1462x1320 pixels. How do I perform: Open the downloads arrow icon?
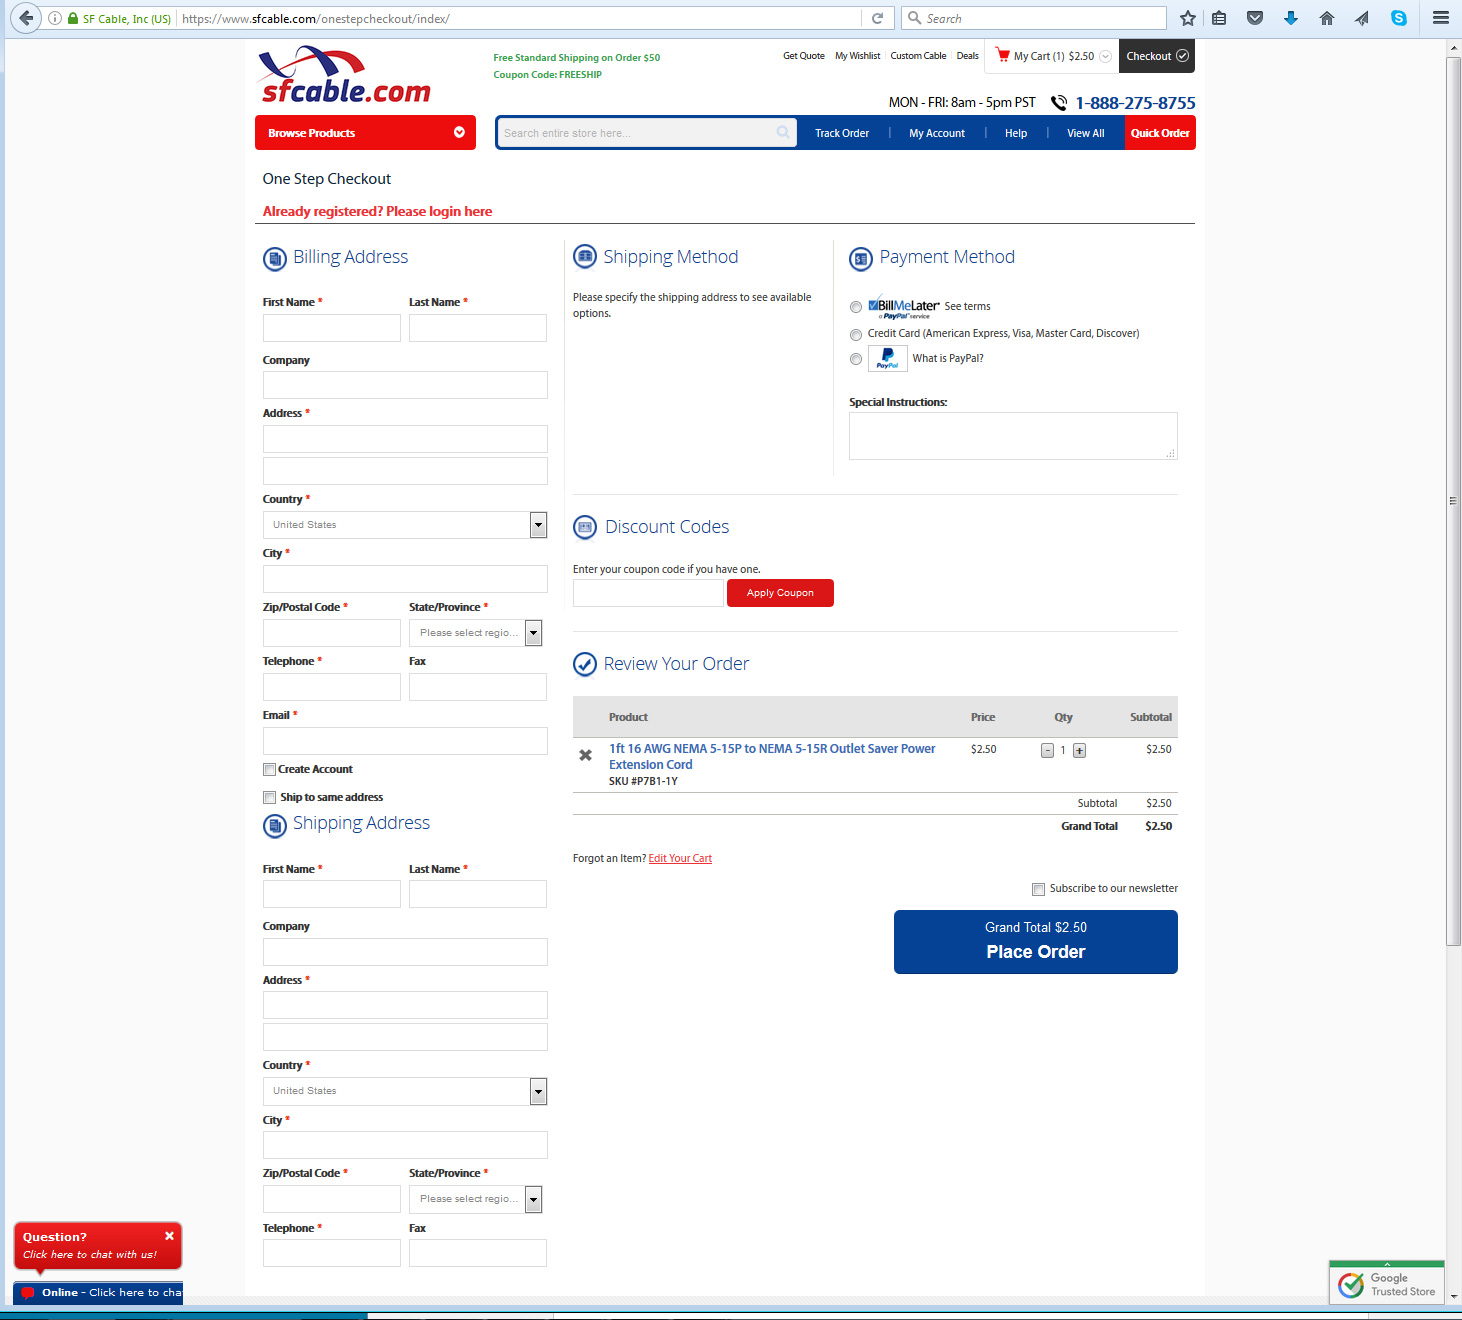pyautogui.click(x=1291, y=18)
